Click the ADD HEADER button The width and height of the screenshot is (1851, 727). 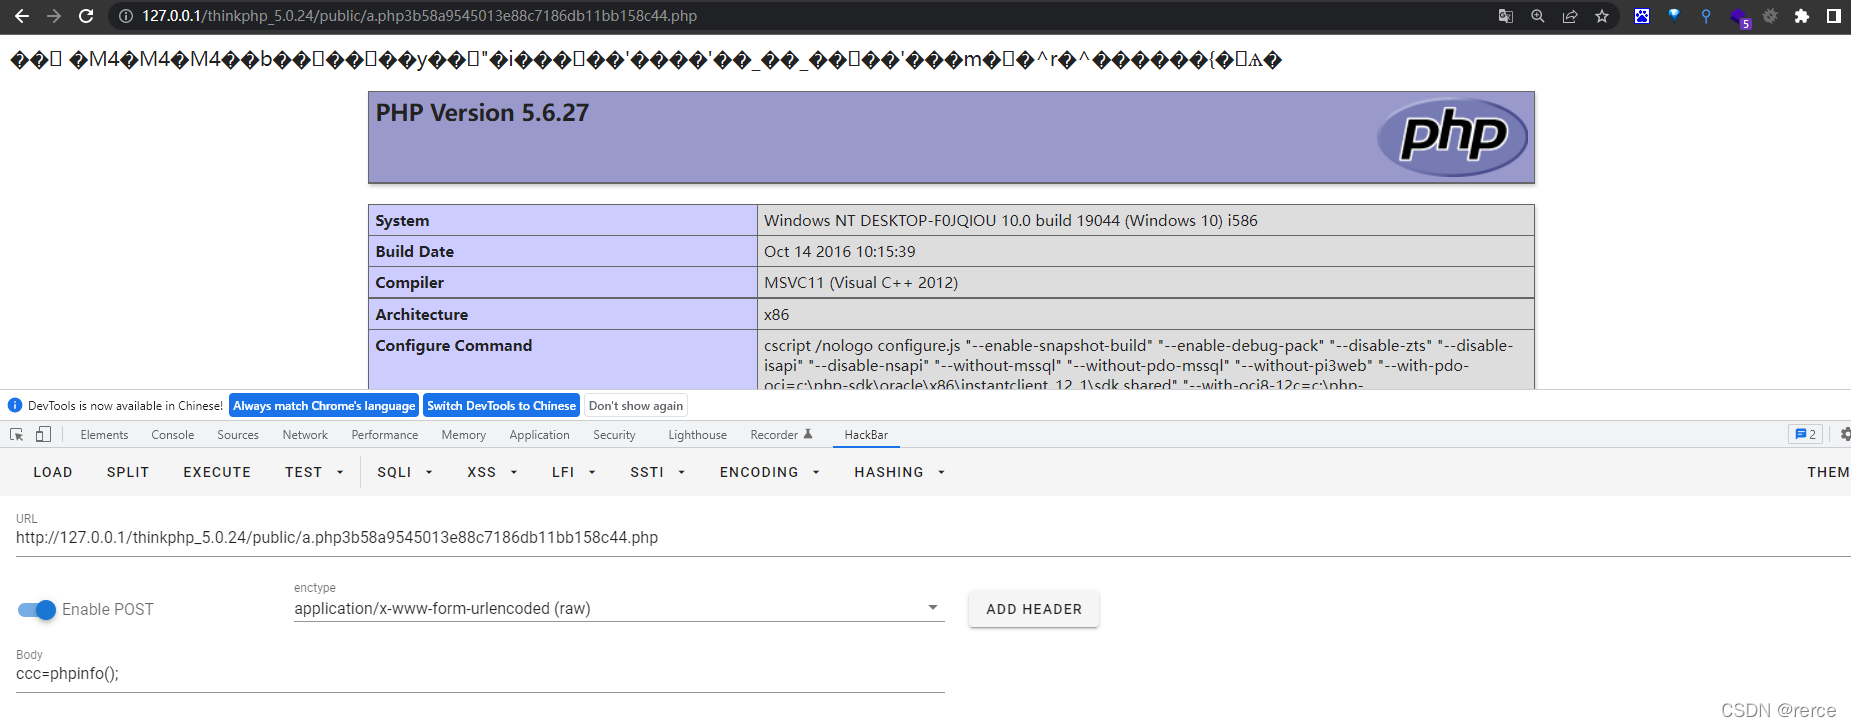(1034, 609)
